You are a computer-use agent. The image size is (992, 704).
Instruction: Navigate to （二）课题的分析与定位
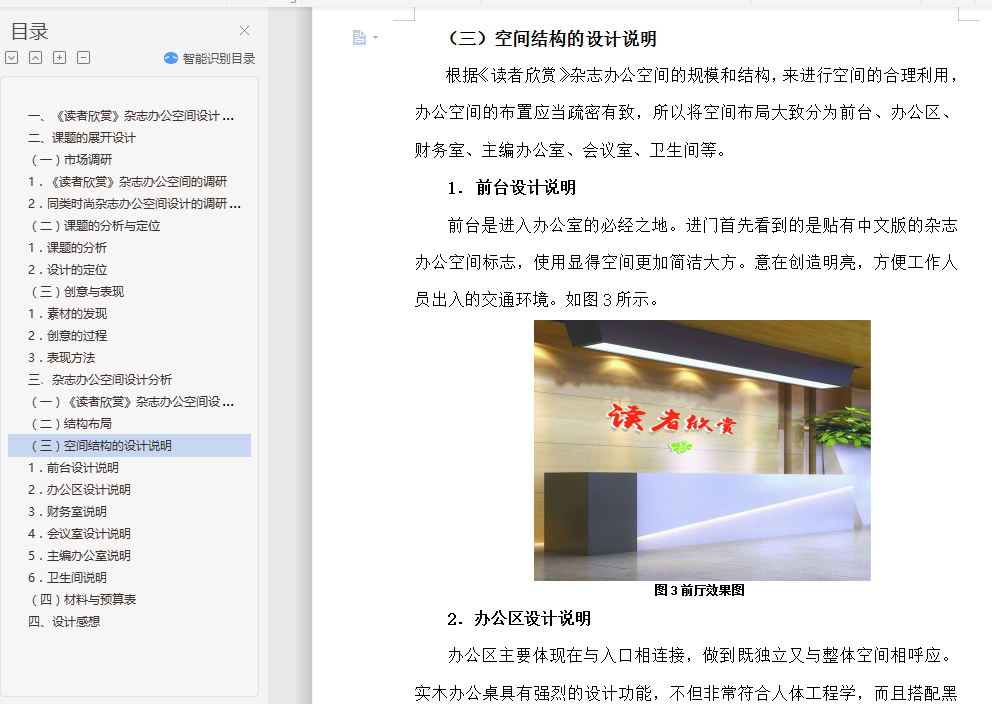[96, 226]
